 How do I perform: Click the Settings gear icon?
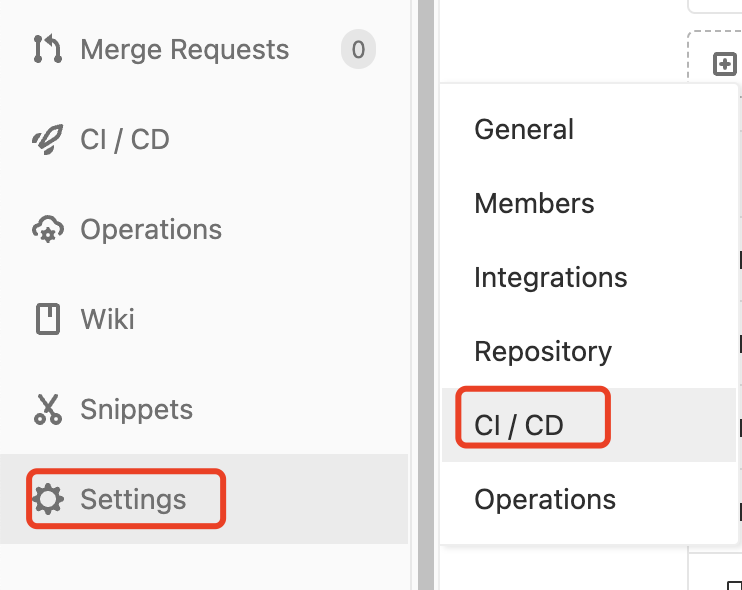[47, 498]
